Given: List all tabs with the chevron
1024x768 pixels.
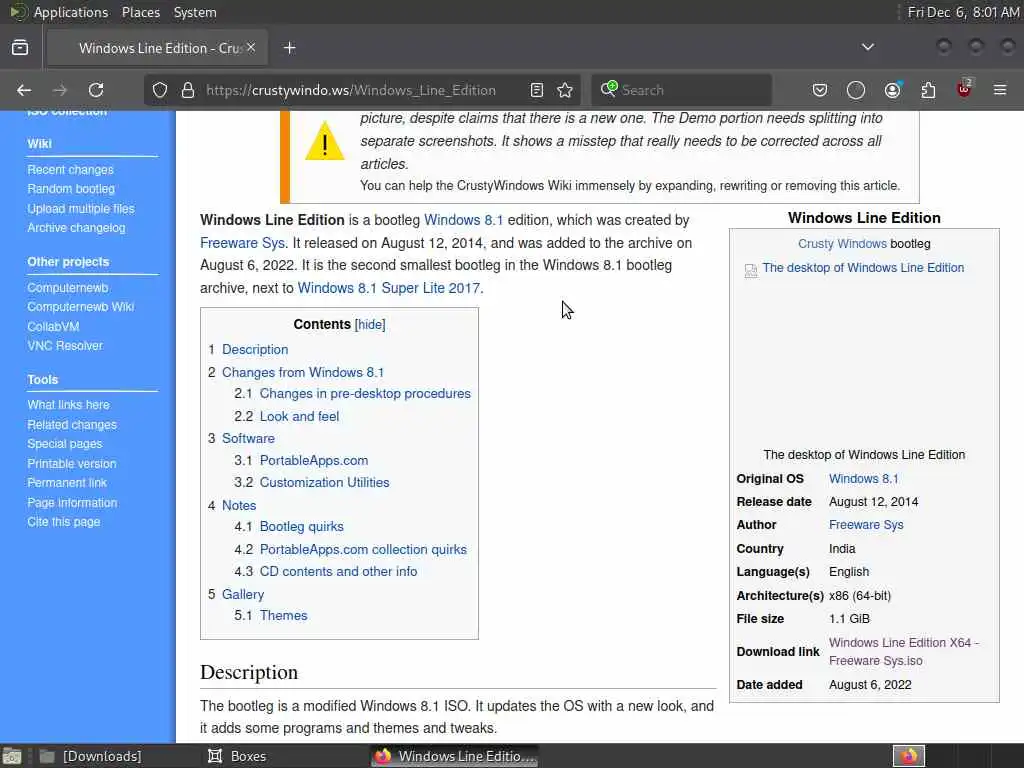Looking at the screenshot, I should (868, 47).
